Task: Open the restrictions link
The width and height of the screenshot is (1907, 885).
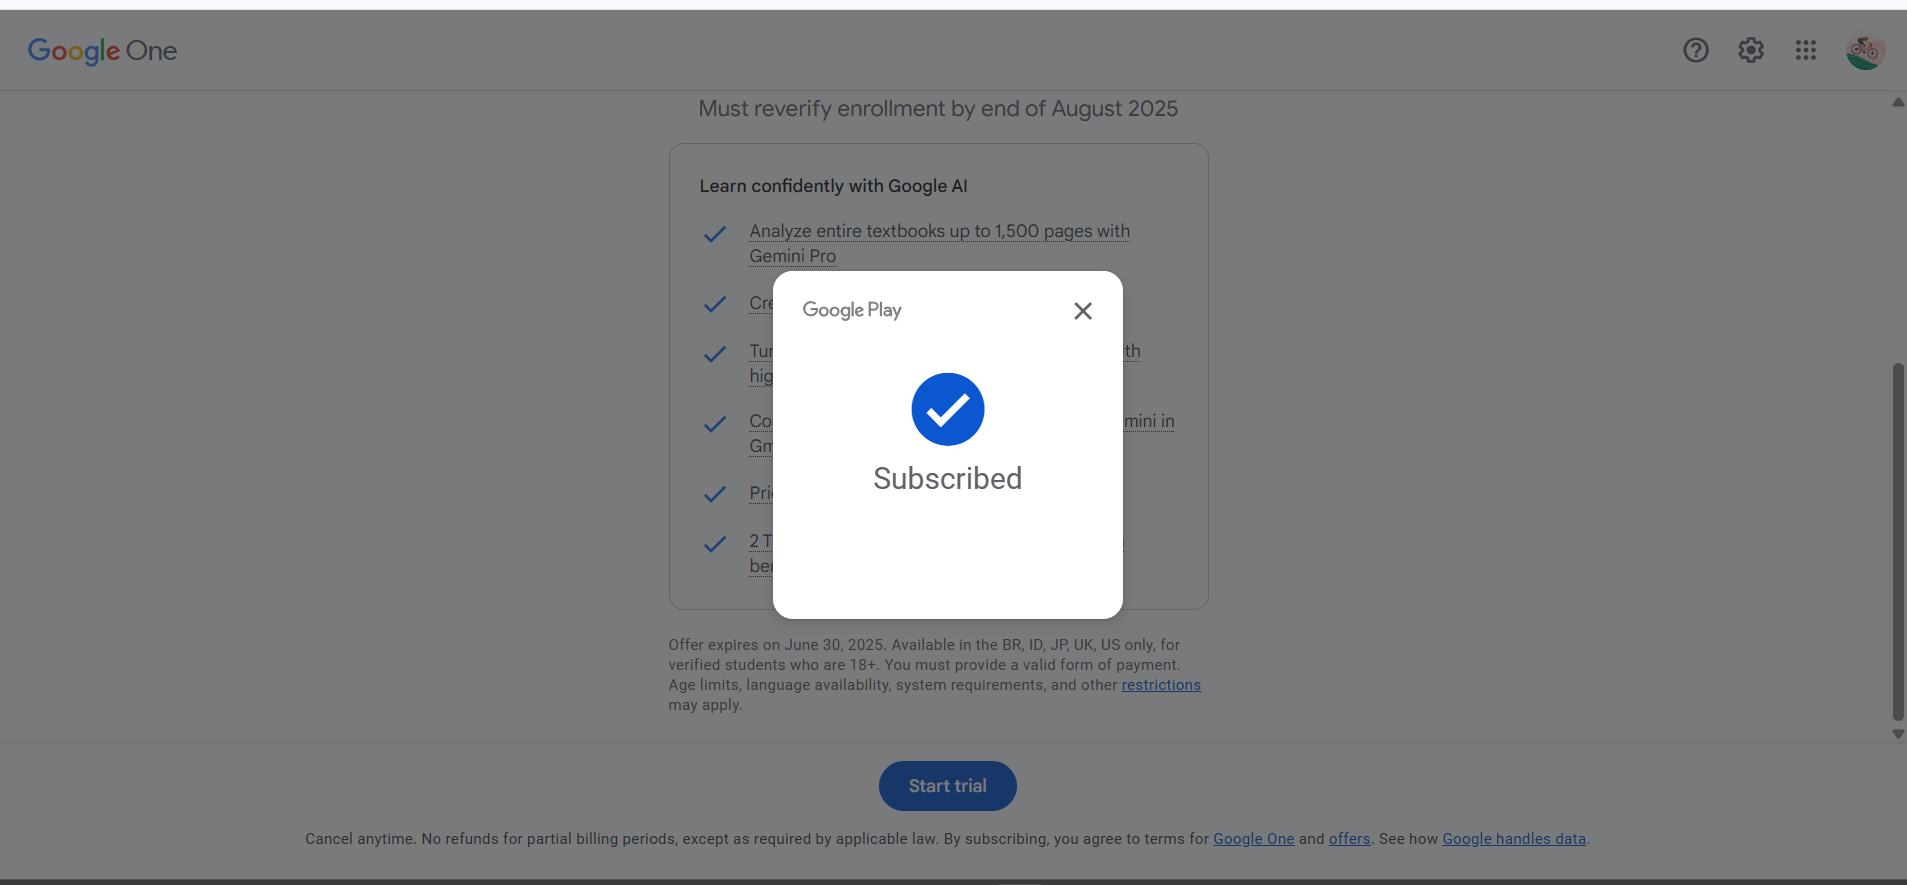Action: tap(1160, 685)
